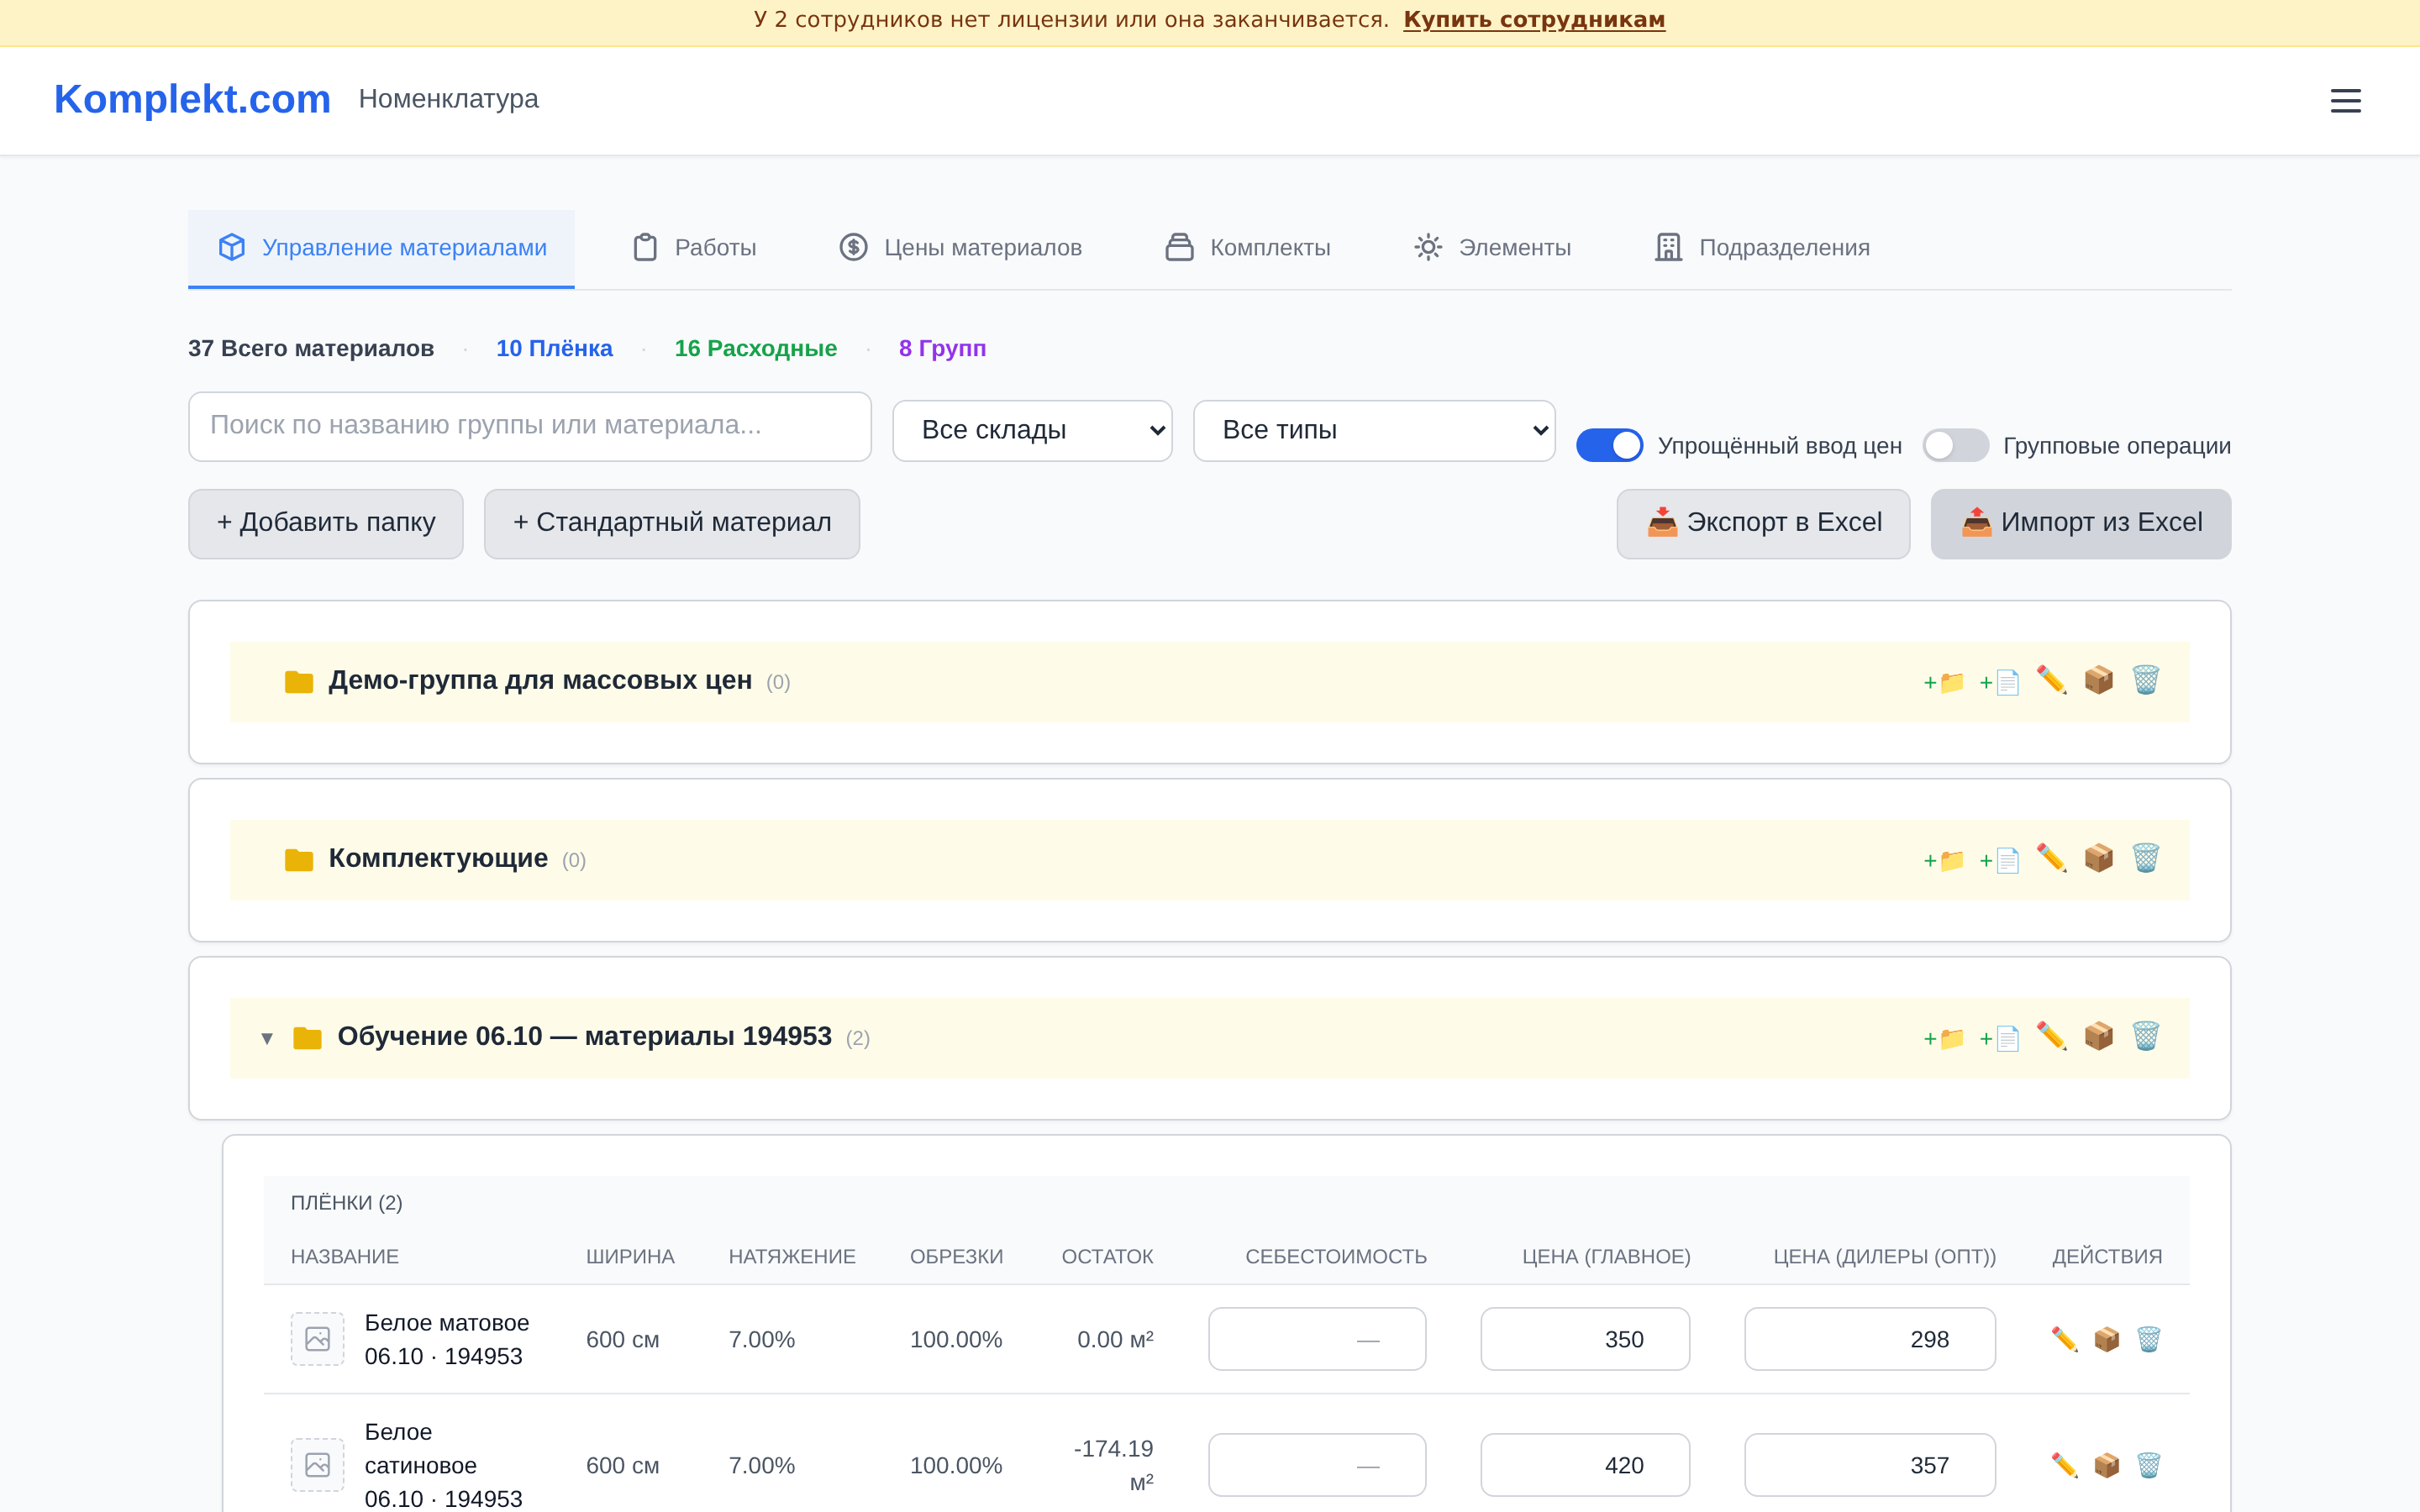Viewport: 2420px width, 1512px height.
Task: Edit the Белое матовое material row
Action: [x=2064, y=1339]
